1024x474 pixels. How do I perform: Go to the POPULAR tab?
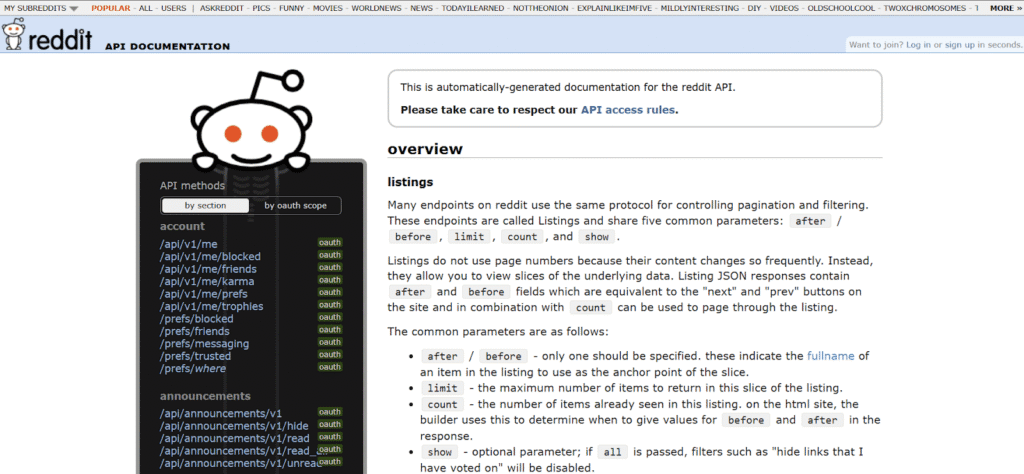pyautogui.click(x=110, y=8)
